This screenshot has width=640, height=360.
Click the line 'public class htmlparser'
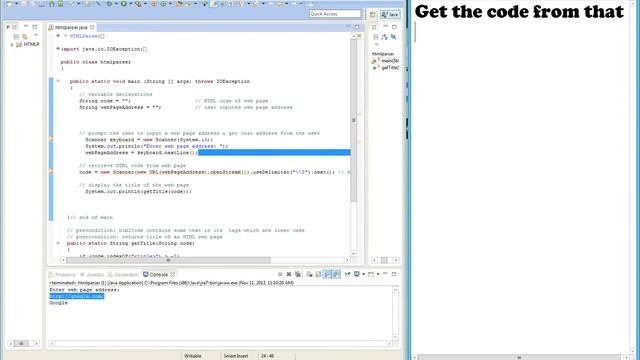click(96, 62)
